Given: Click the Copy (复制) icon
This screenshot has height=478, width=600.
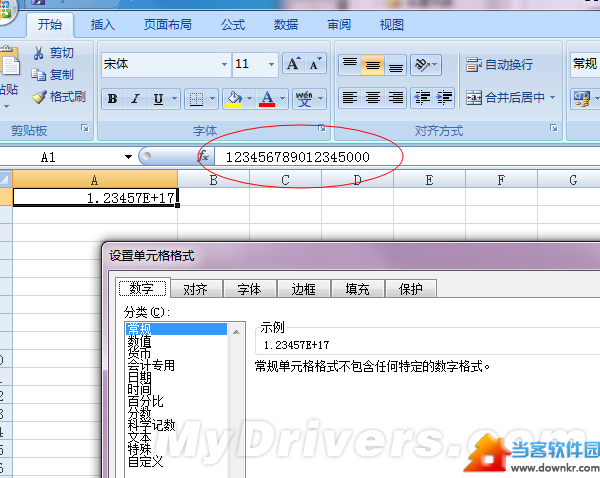Looking at the screenshot, I should pos(39,75).
